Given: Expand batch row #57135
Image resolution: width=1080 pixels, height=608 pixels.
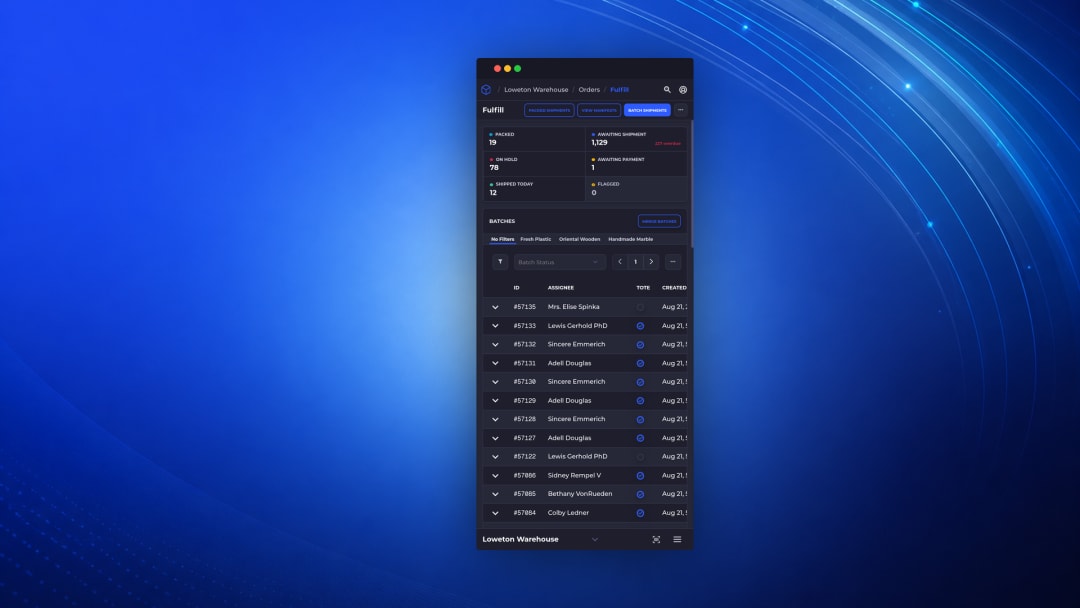Looking at the screenshot, I should (495, 307).
